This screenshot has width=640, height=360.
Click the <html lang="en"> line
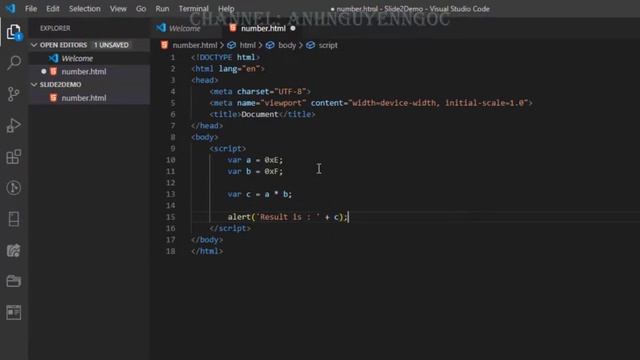227,69
